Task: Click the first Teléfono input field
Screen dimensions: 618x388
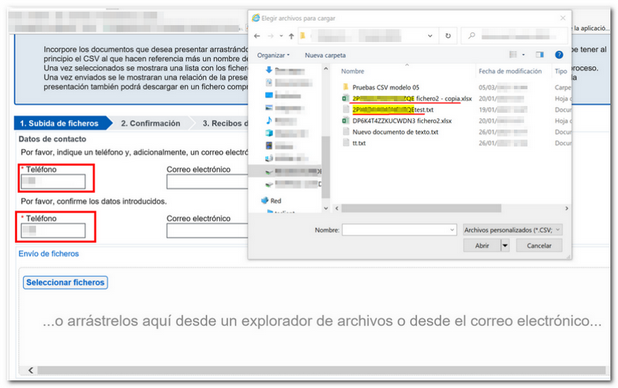Action: coord(53,182)
